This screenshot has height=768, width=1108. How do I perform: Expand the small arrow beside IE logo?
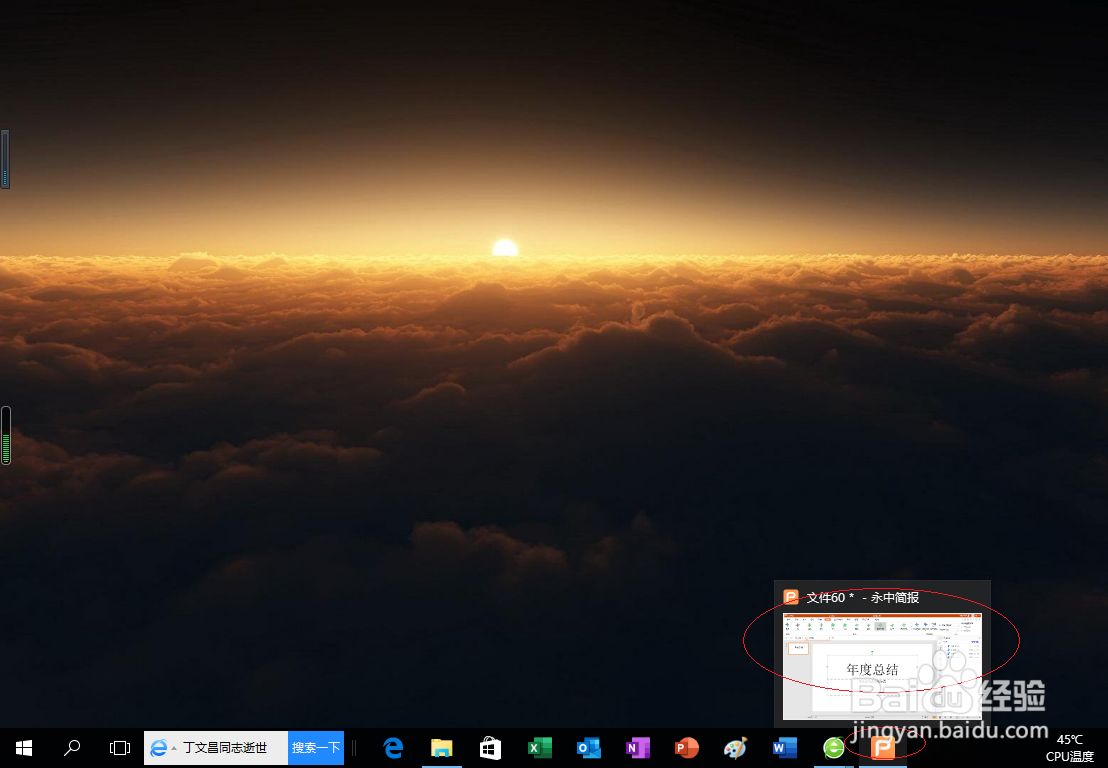174,748
